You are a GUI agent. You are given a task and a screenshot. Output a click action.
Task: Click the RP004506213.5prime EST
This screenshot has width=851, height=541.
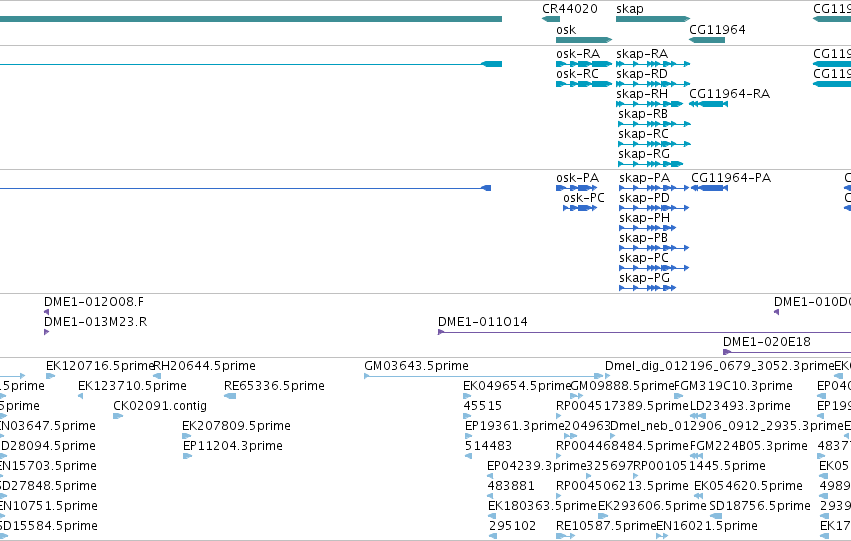pos(560,496)
